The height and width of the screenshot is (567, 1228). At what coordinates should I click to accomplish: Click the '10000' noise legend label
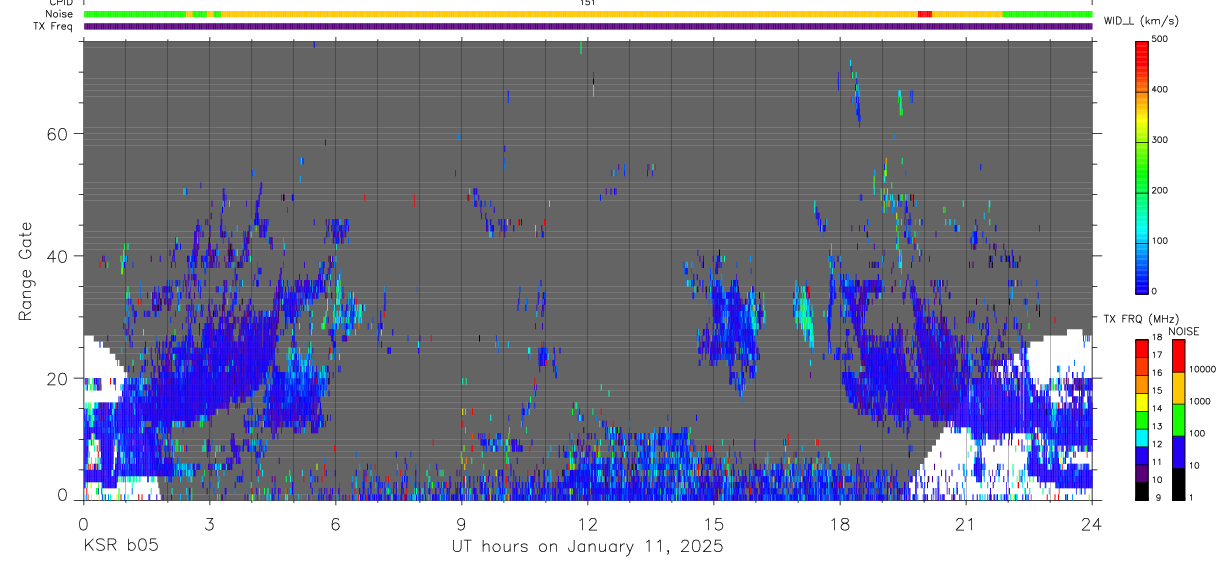coord(1203,369)
